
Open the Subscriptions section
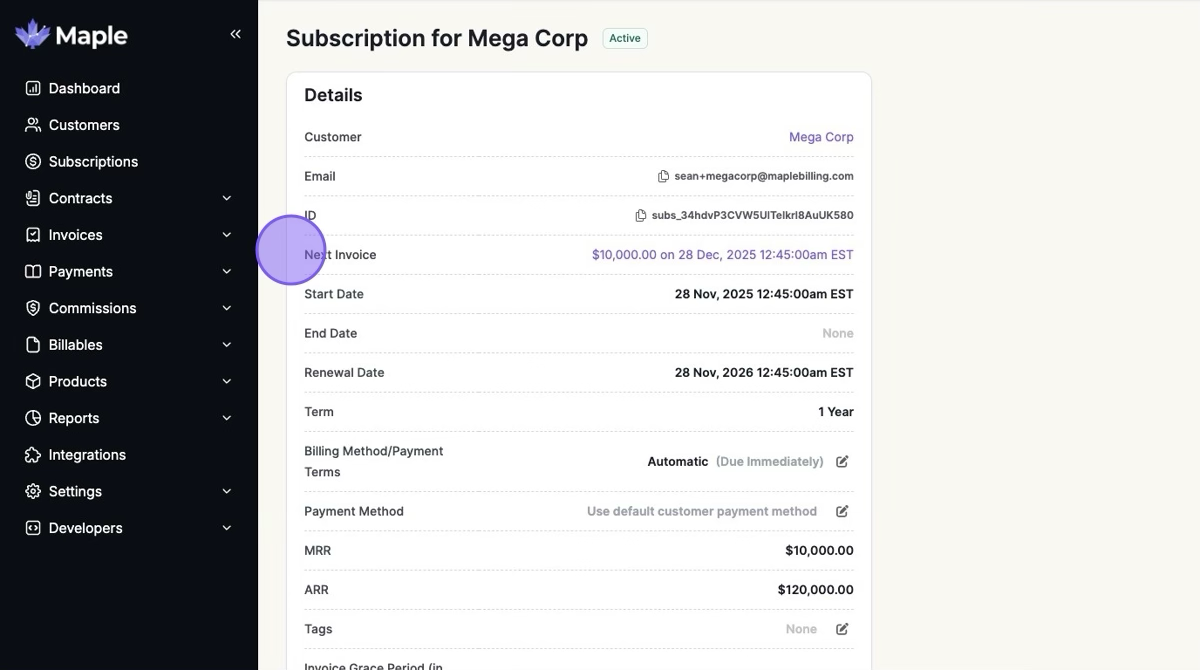(93, 162)
